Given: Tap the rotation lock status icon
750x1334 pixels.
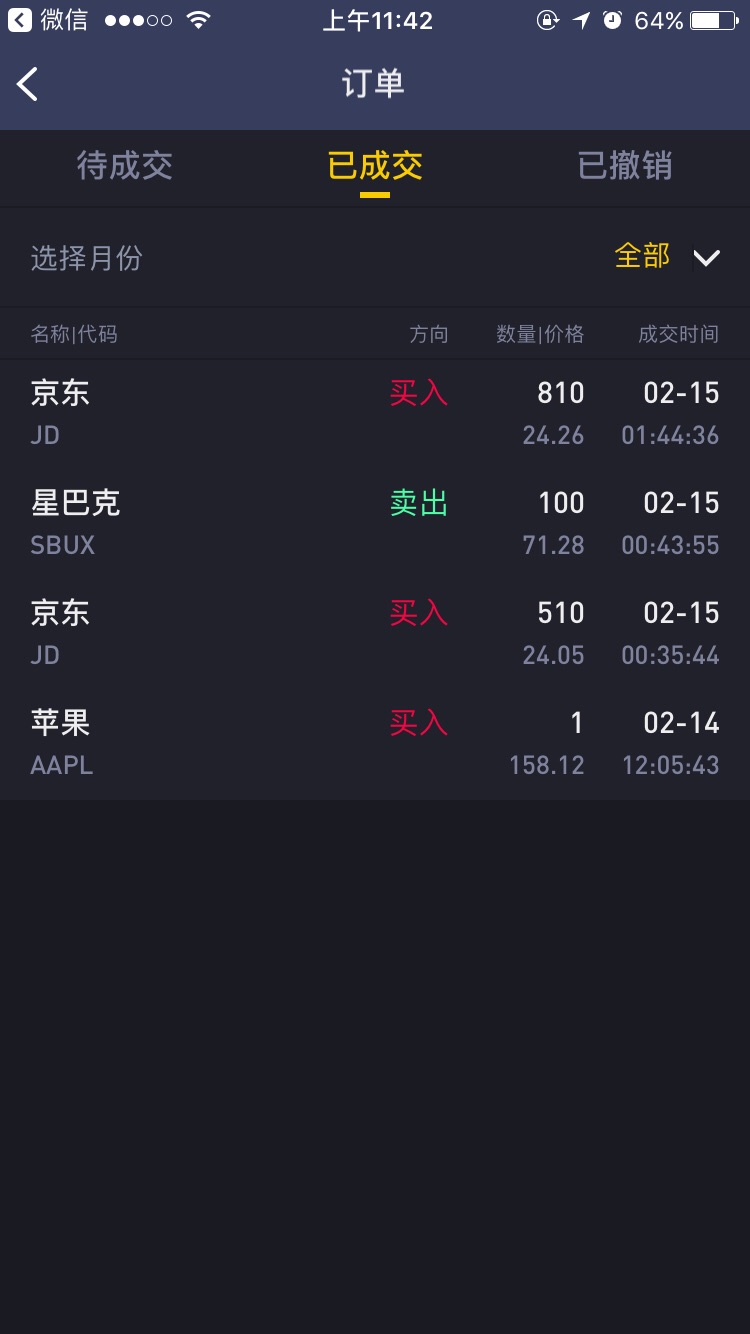Looking at the screenshot, I should point(547,20).
